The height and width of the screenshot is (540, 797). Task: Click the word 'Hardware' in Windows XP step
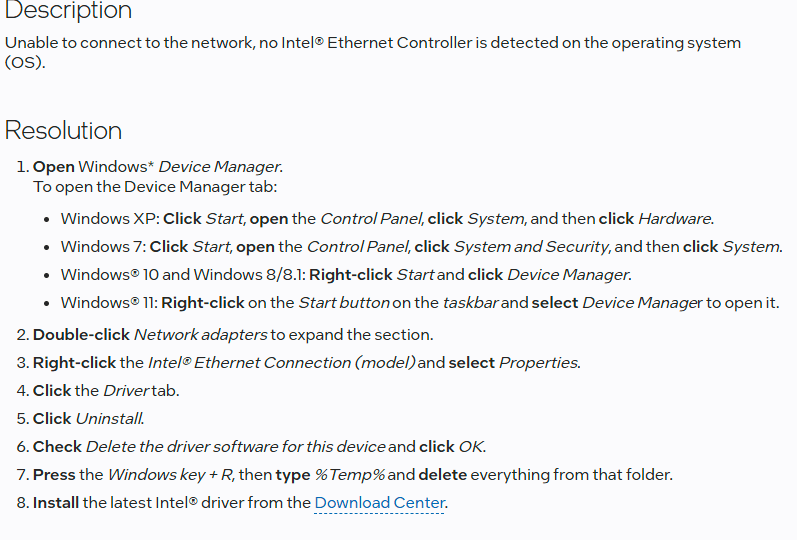pos(675,219)
